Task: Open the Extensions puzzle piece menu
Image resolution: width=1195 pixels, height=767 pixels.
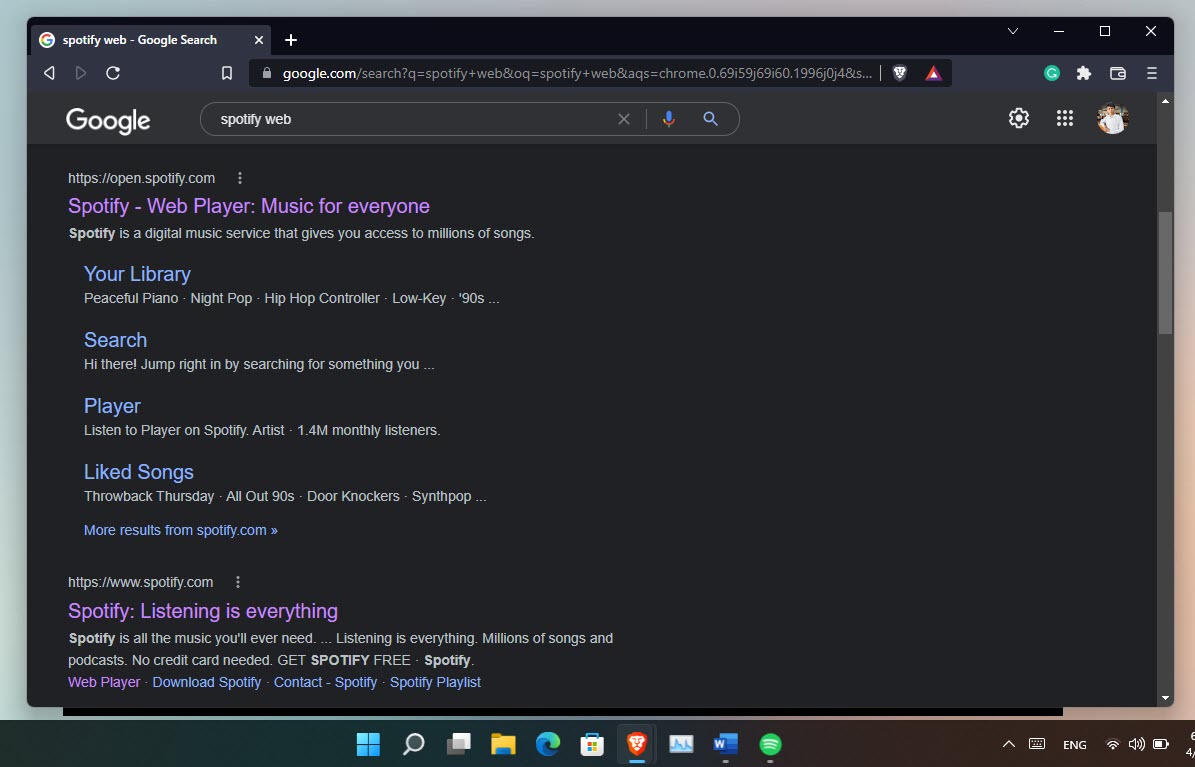Action: tap(1084, 73)
